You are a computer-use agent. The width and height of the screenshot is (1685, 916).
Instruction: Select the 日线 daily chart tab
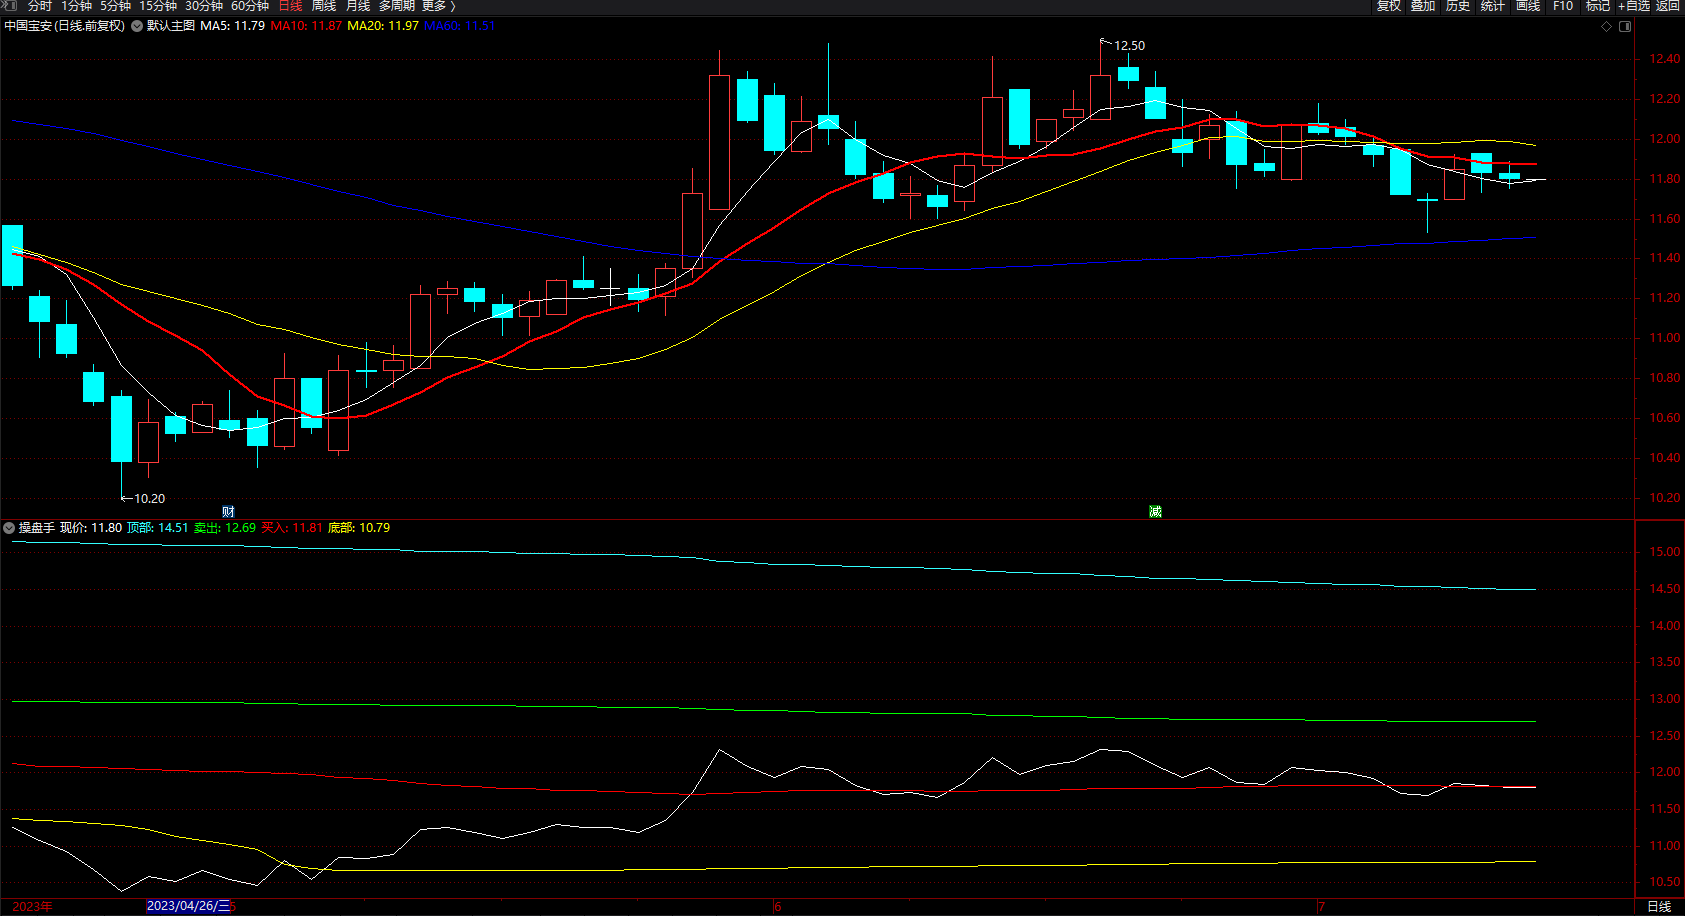pyautogui.click(x=290, y=6)
